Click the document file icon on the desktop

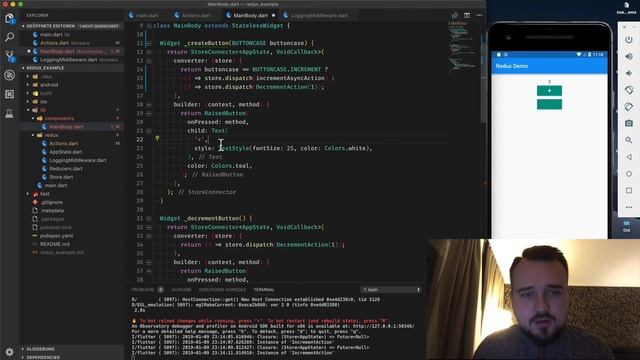point(626,6)
